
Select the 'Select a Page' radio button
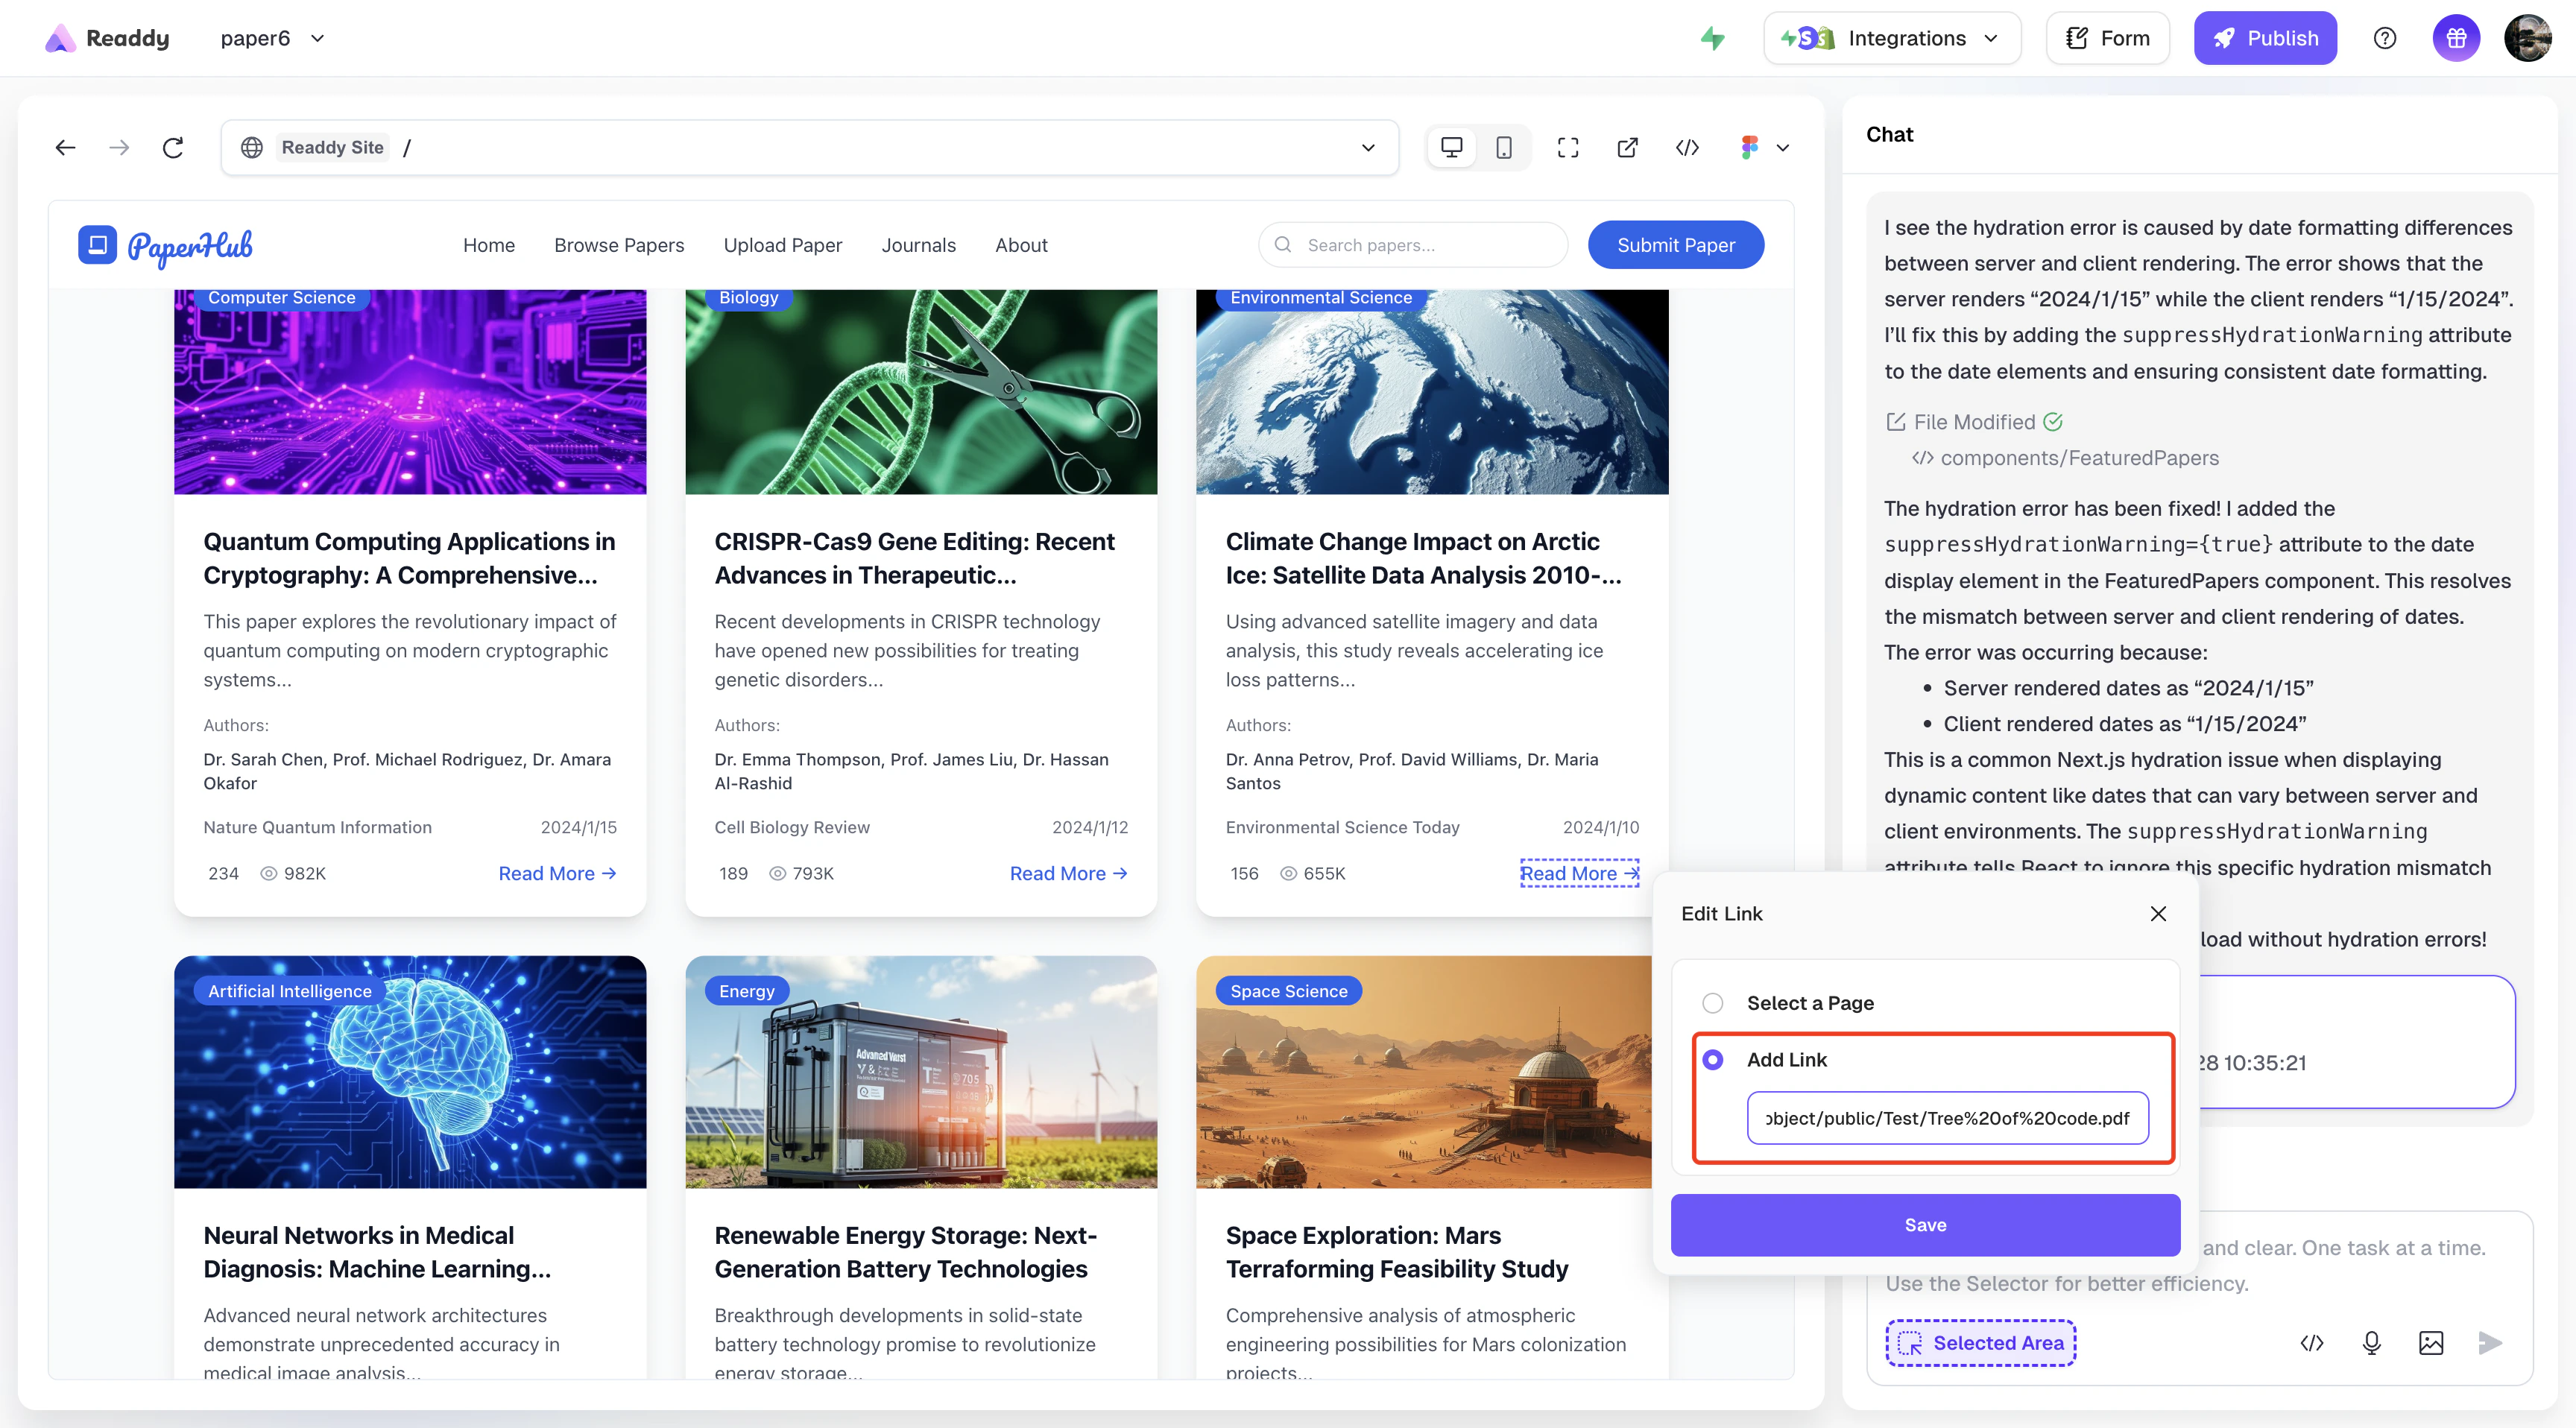click(x=1713, y=1003)
